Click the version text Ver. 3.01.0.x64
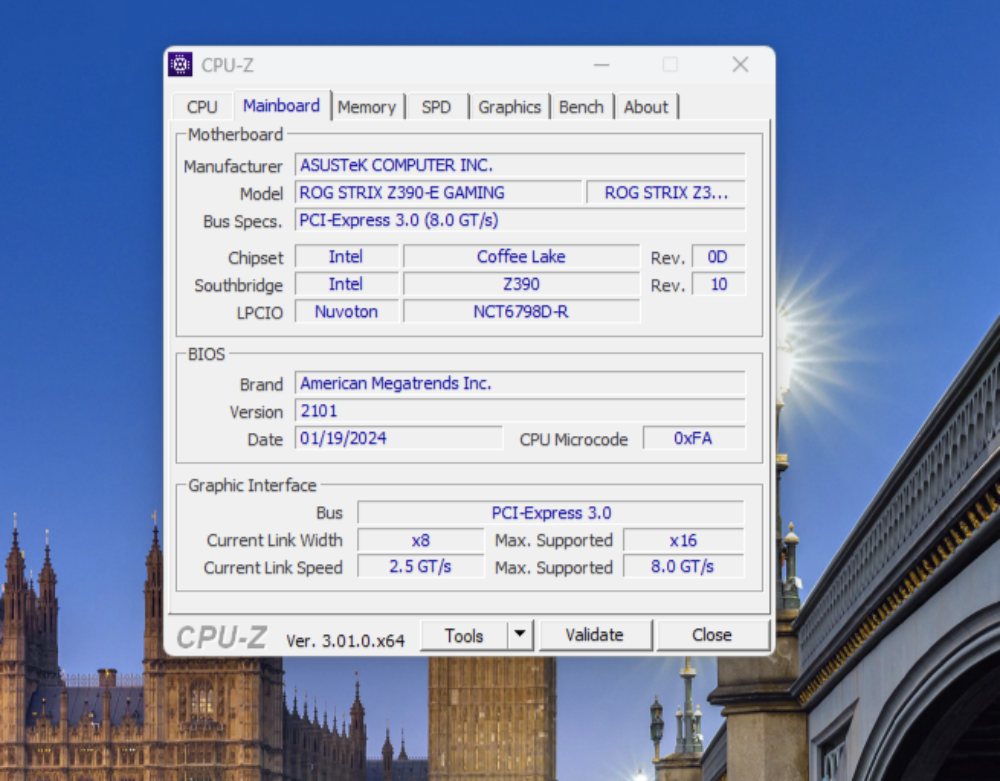The height and width of the screenshot is (781, 1000). pyautogui.click(x=345, y=641)
